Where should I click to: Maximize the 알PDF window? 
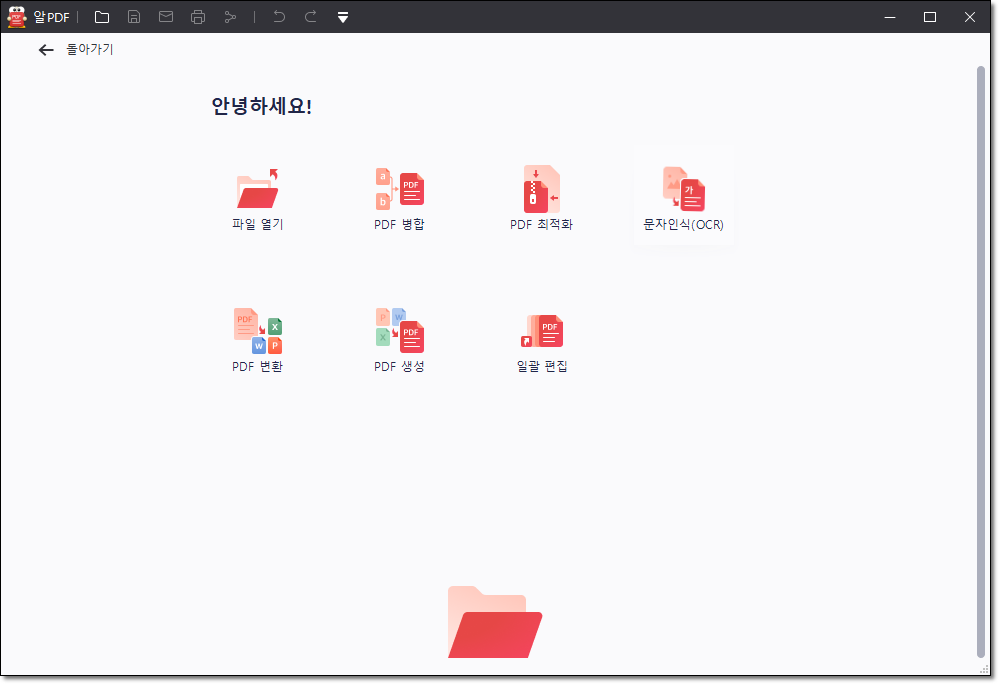pyautogui.click(x=930, y=17)
